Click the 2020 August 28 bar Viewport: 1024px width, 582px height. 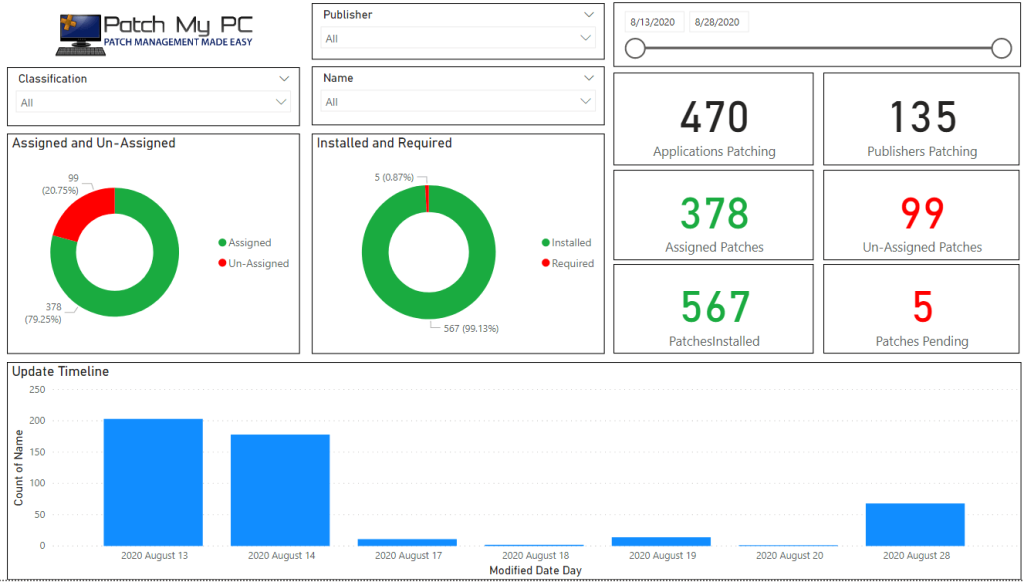tap(915, 525)
